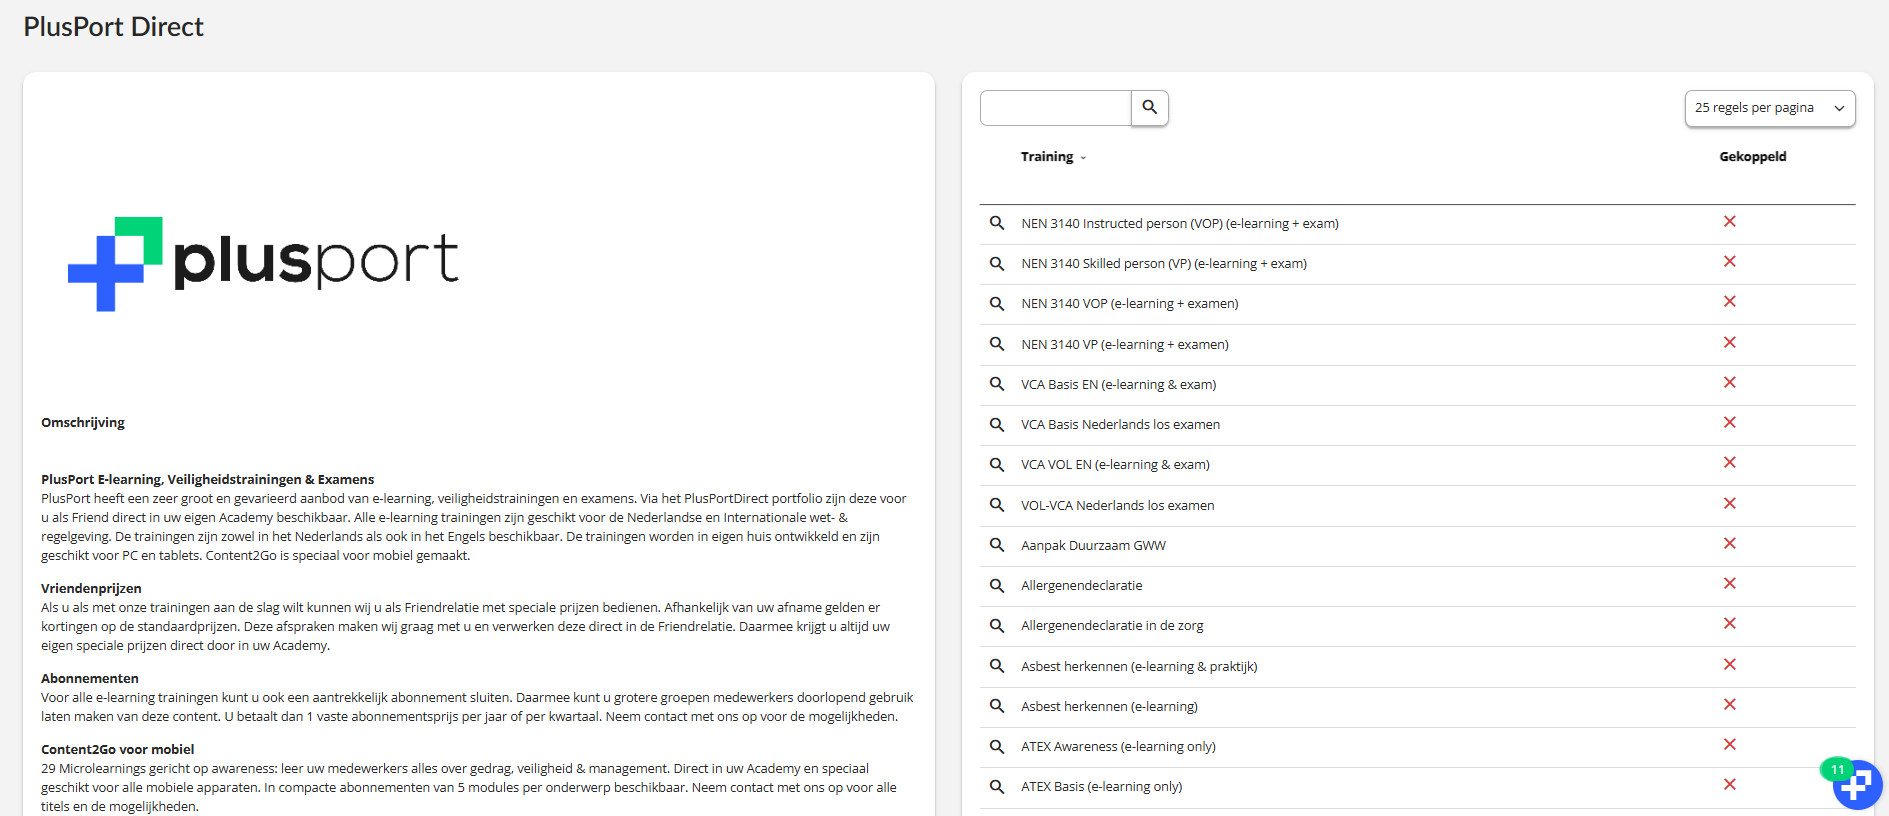
Task: Click the plusport logo image
Action: (x=263, y=263)
